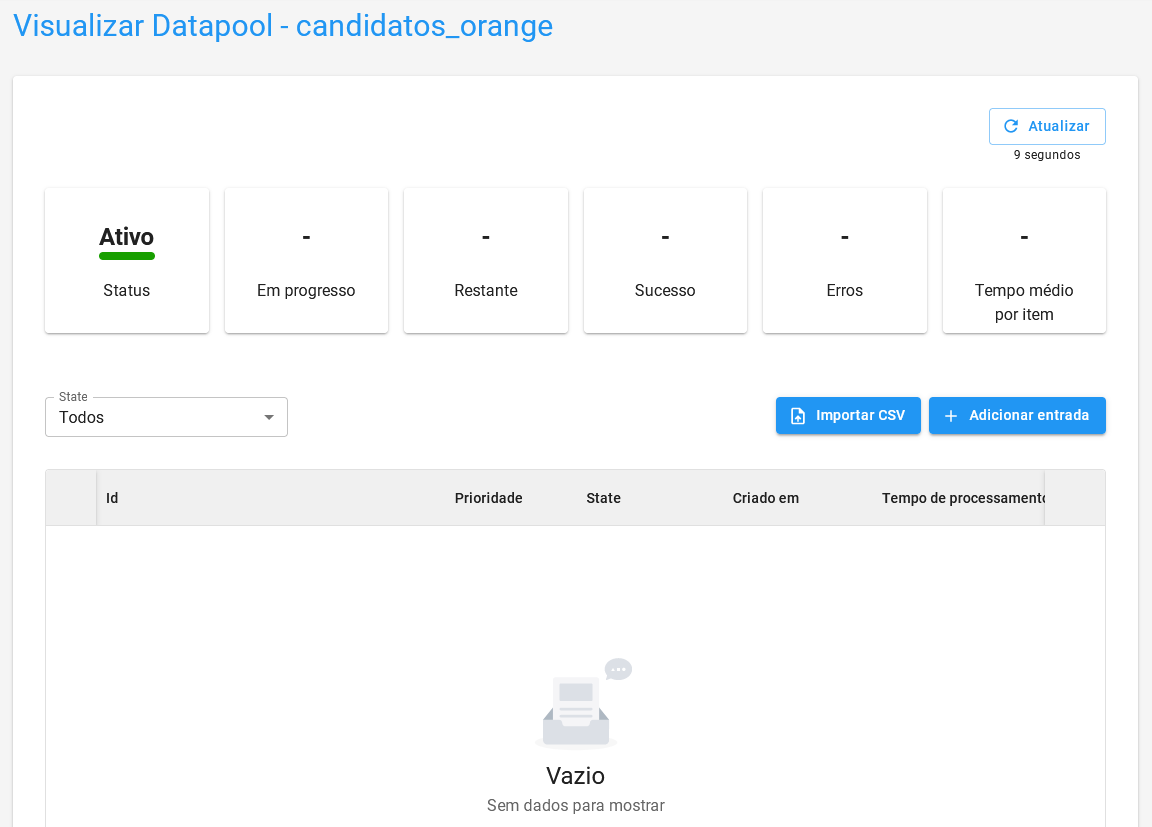Screen dimensions: 1152x827
Task: Click the Sucesso status card
Action: click(x=665, y=260)
